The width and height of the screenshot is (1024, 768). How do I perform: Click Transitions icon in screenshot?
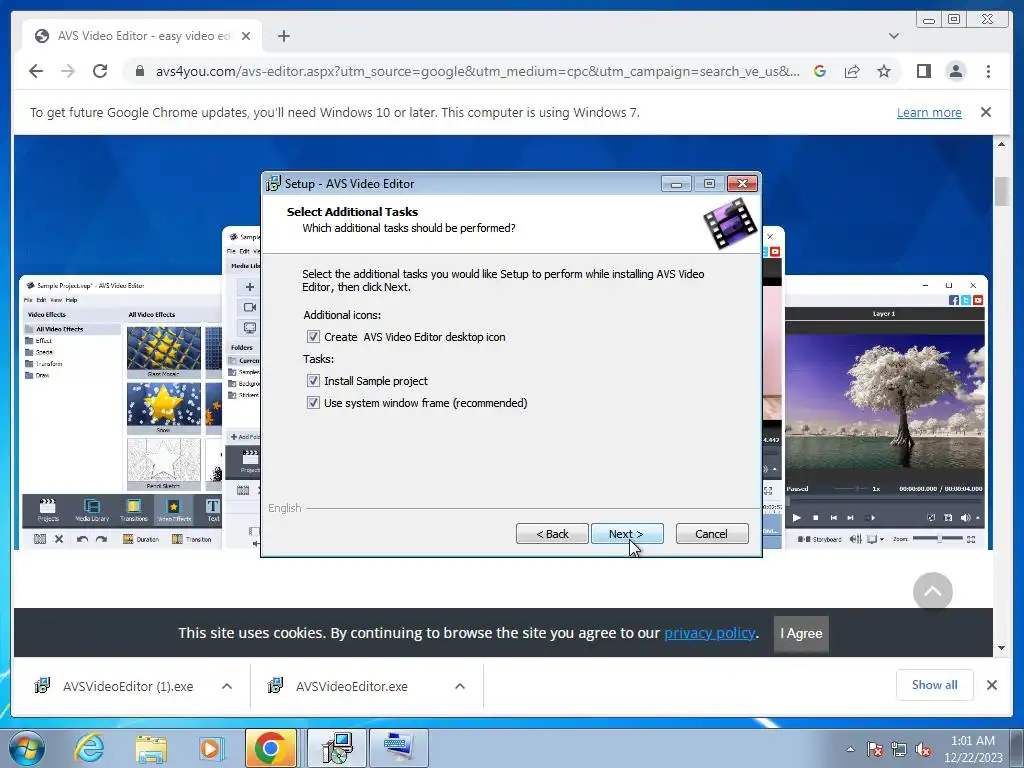(134, 509)
